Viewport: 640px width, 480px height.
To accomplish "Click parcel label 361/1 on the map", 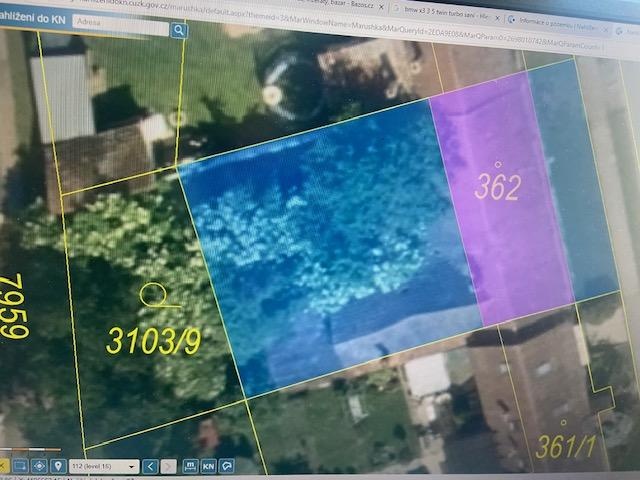I will (x=566, y=447).
